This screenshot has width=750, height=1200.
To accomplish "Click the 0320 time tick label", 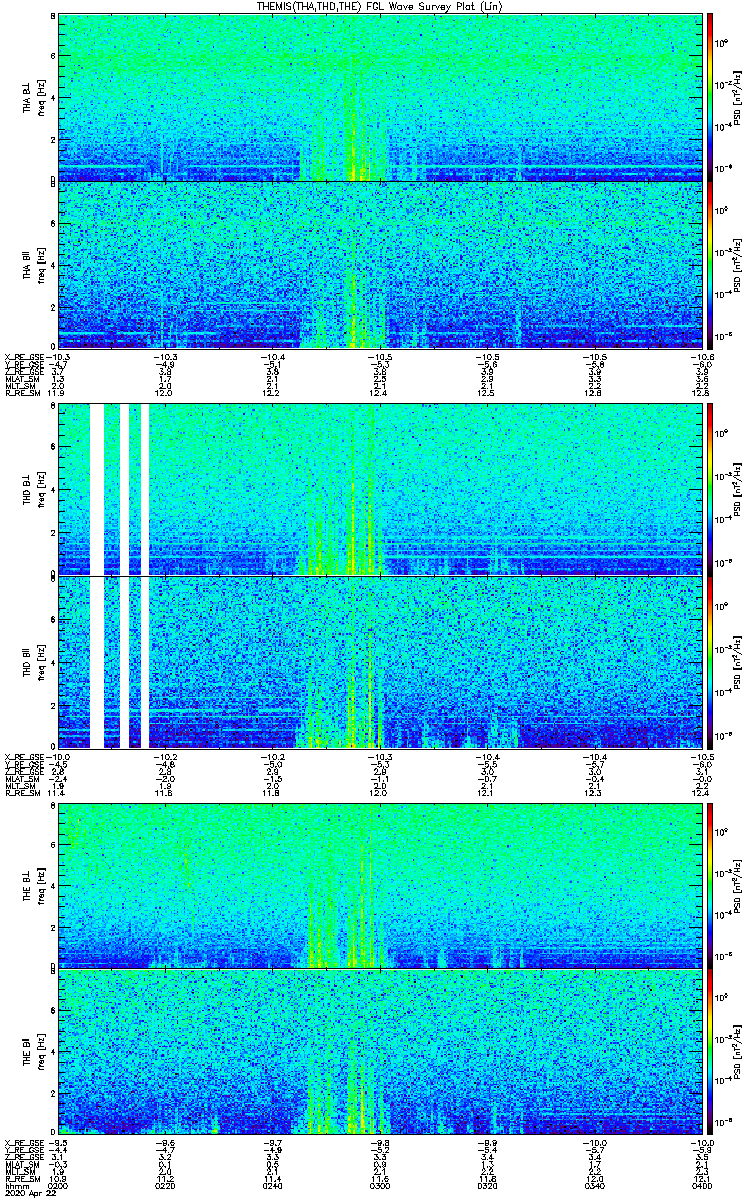I will coord(486,1185).
